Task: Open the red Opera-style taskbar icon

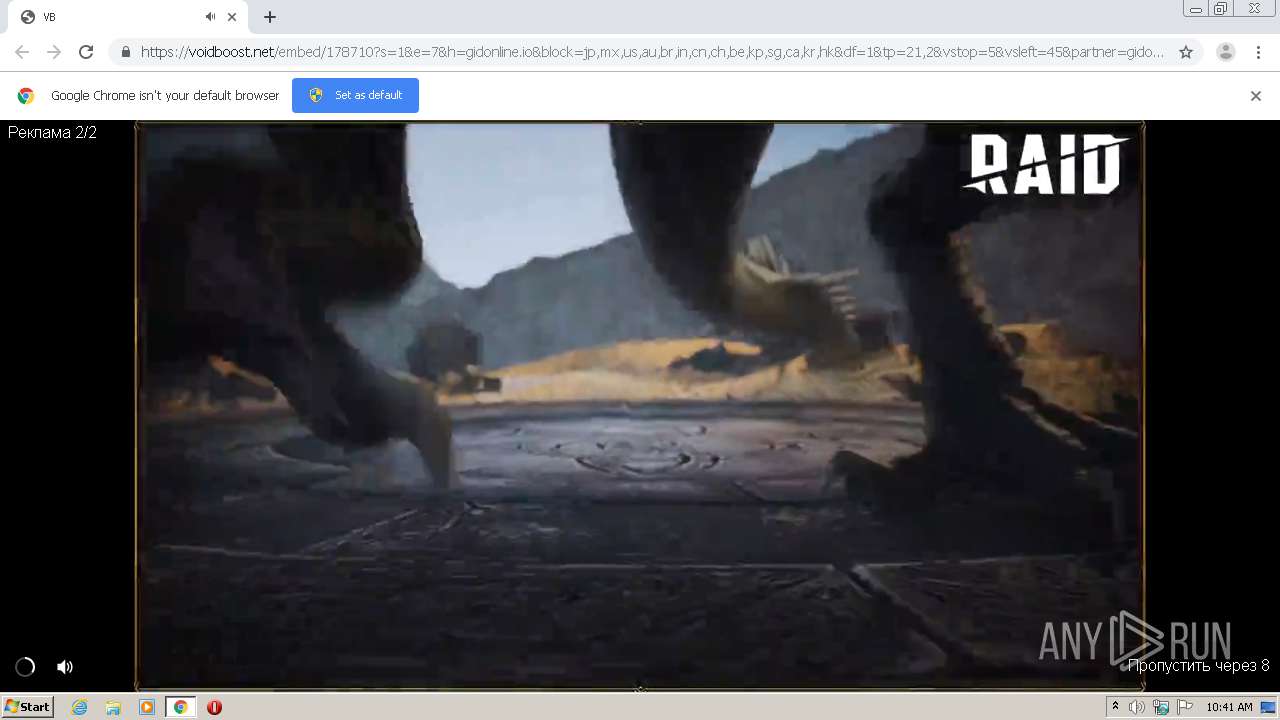Action: point(214,707)
